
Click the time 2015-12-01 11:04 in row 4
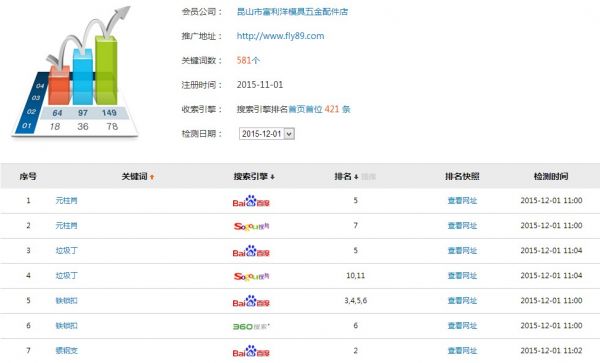(x=551, y=275)
